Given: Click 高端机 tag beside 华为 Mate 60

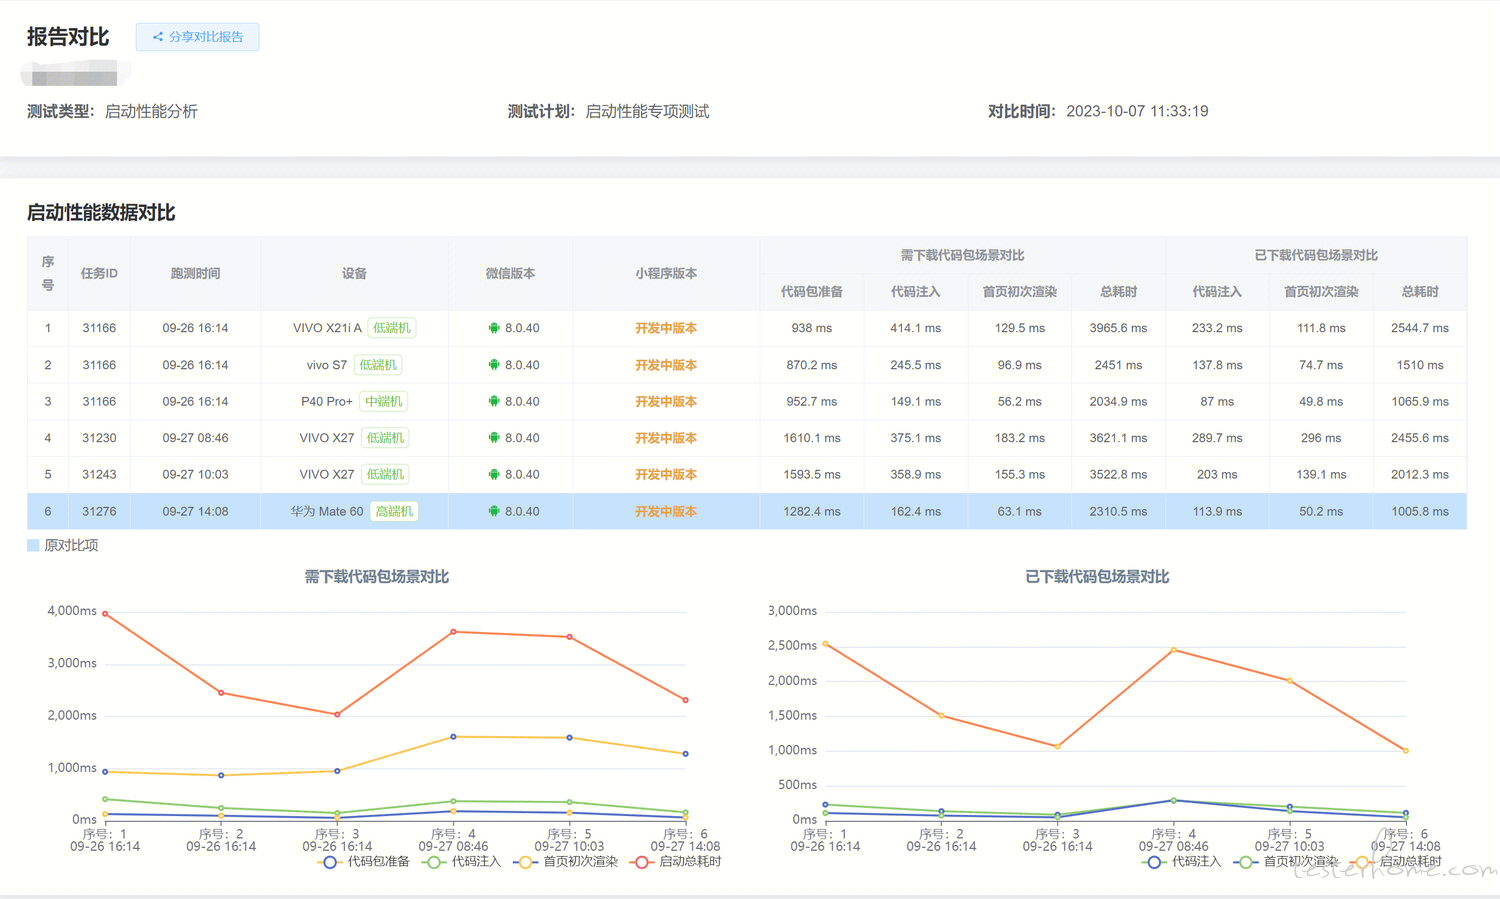Looking at the screenshot, I should pyautogui.click(x=394, y=511).
